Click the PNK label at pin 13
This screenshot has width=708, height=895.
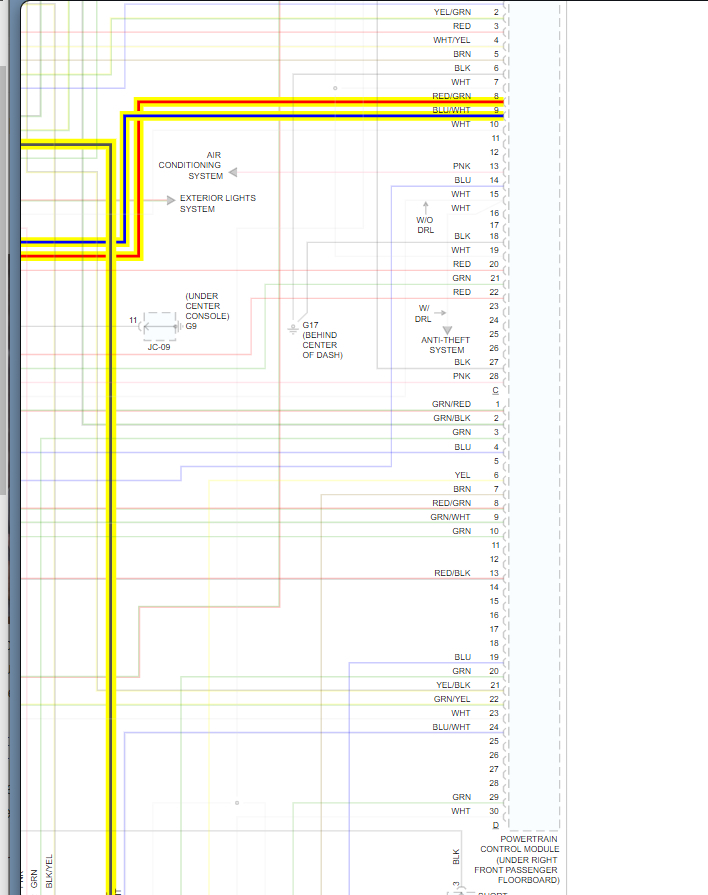click(462, 166)
